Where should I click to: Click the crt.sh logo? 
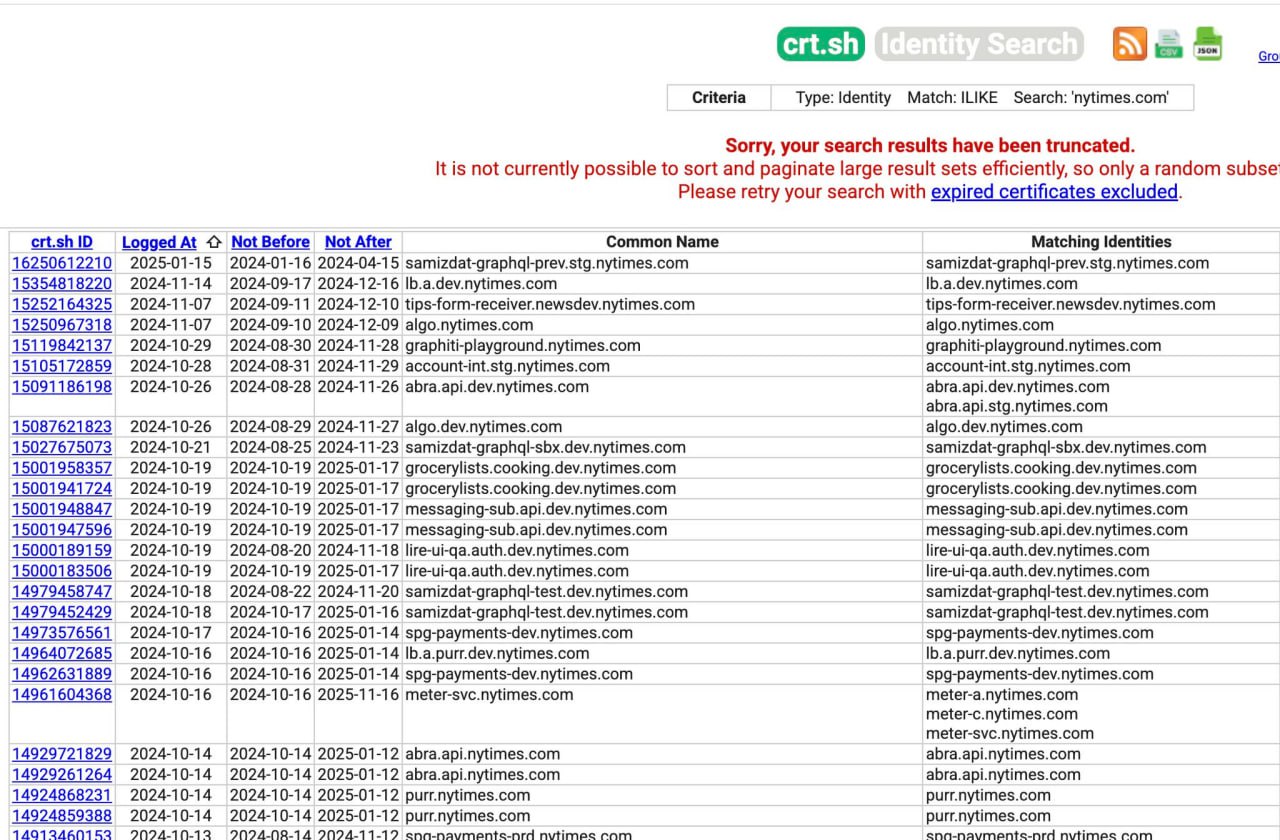point(821,44)
